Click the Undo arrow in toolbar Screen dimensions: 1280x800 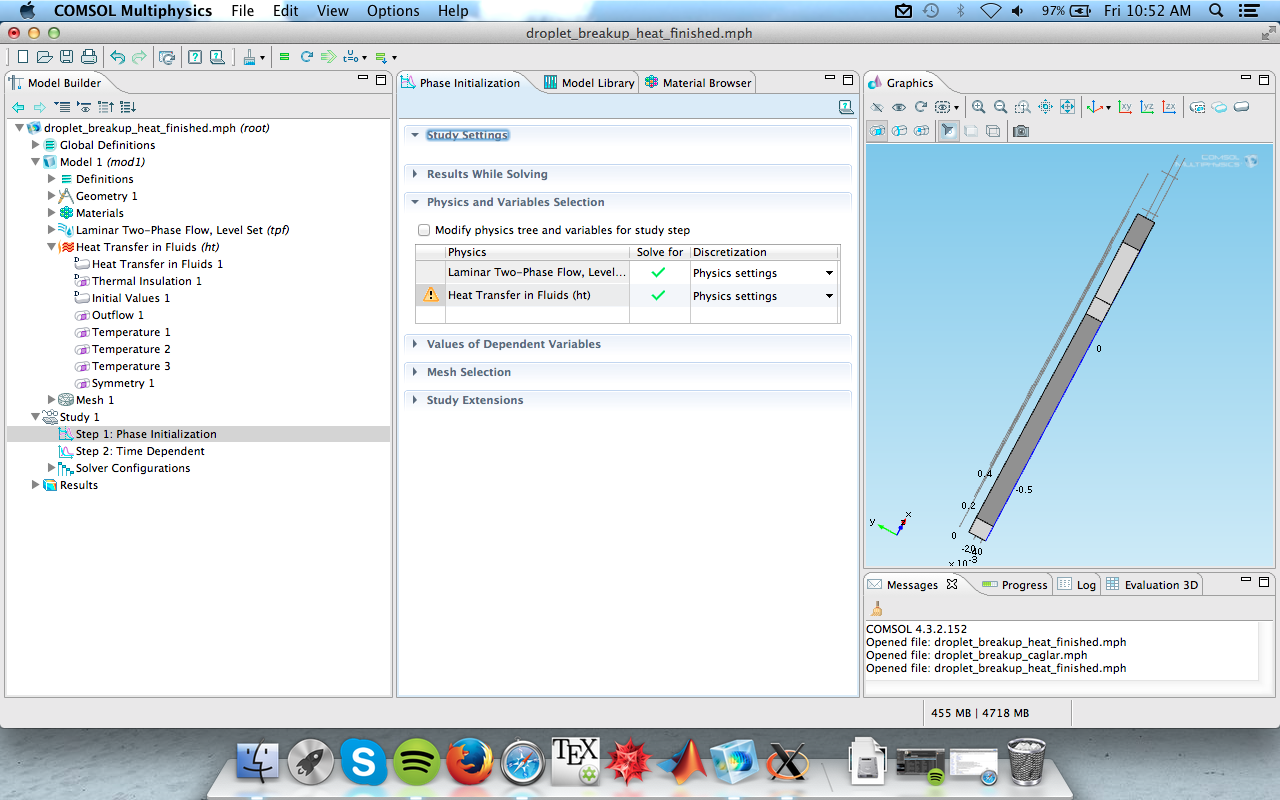(x=117, y=57)
